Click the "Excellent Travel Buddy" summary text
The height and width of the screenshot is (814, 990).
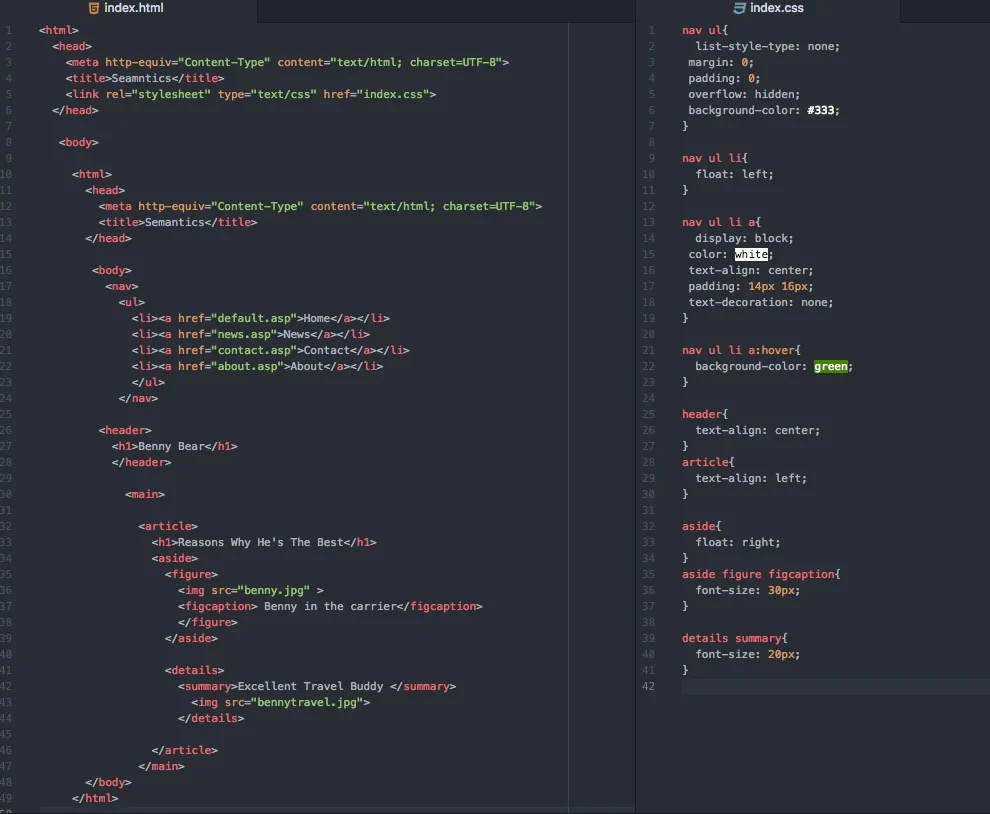pyautogui.click(x=311, y=686)
